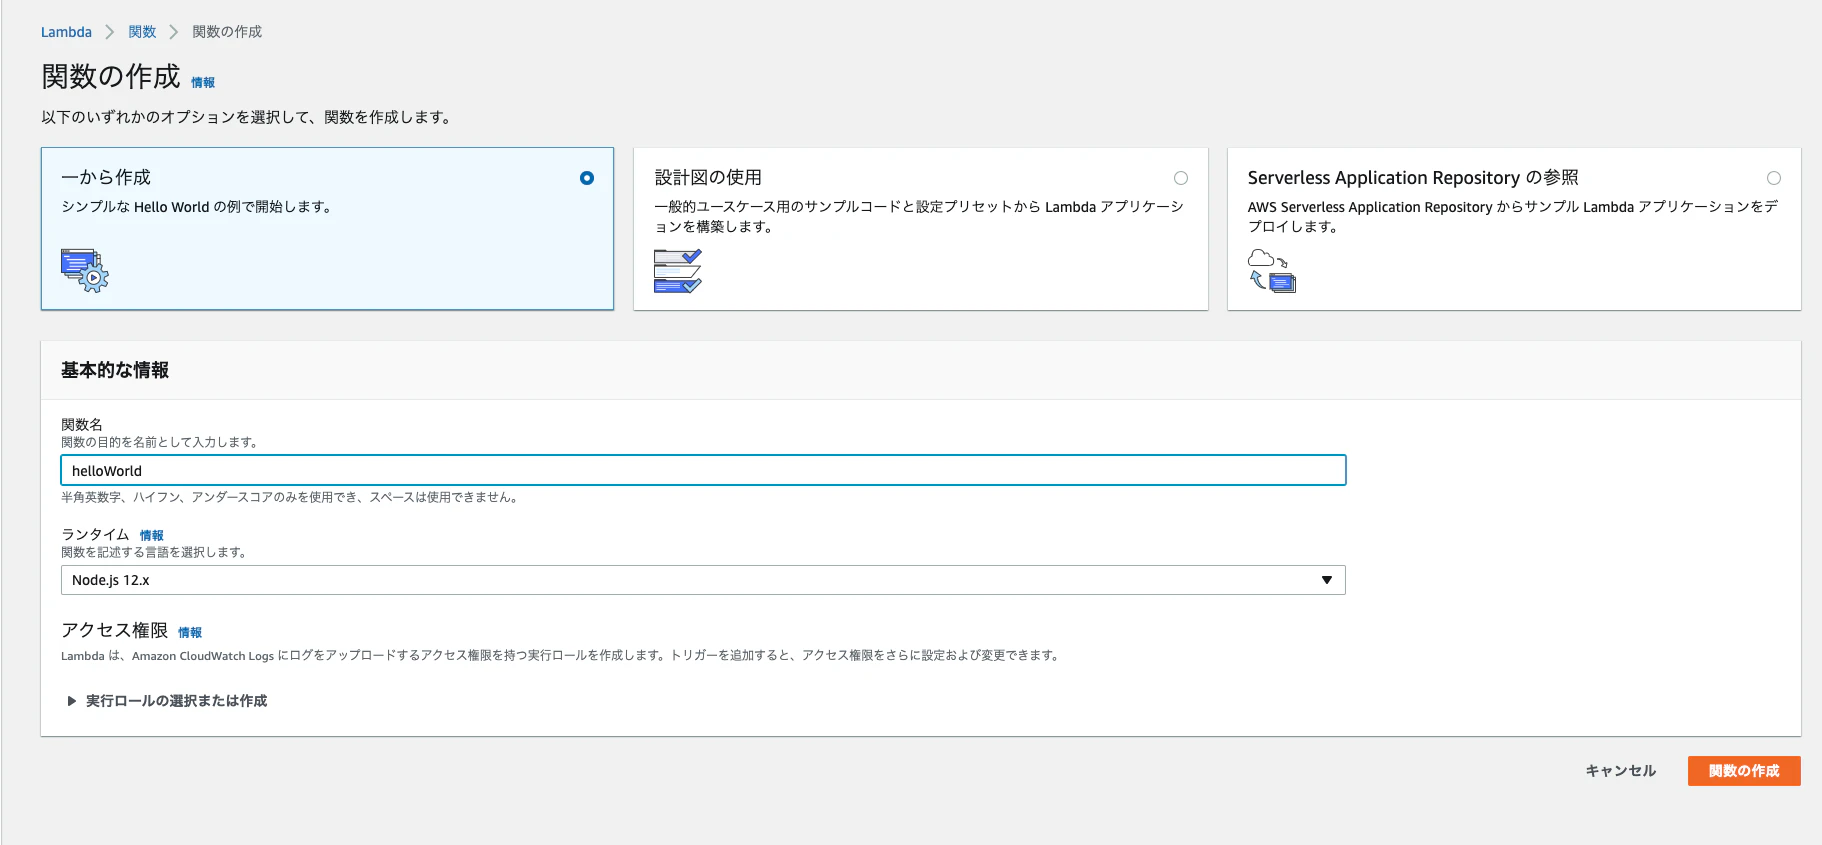Select Serverless Application Repository の参照 radio button
1822x845 pixels.
[x=1774, y=178]
